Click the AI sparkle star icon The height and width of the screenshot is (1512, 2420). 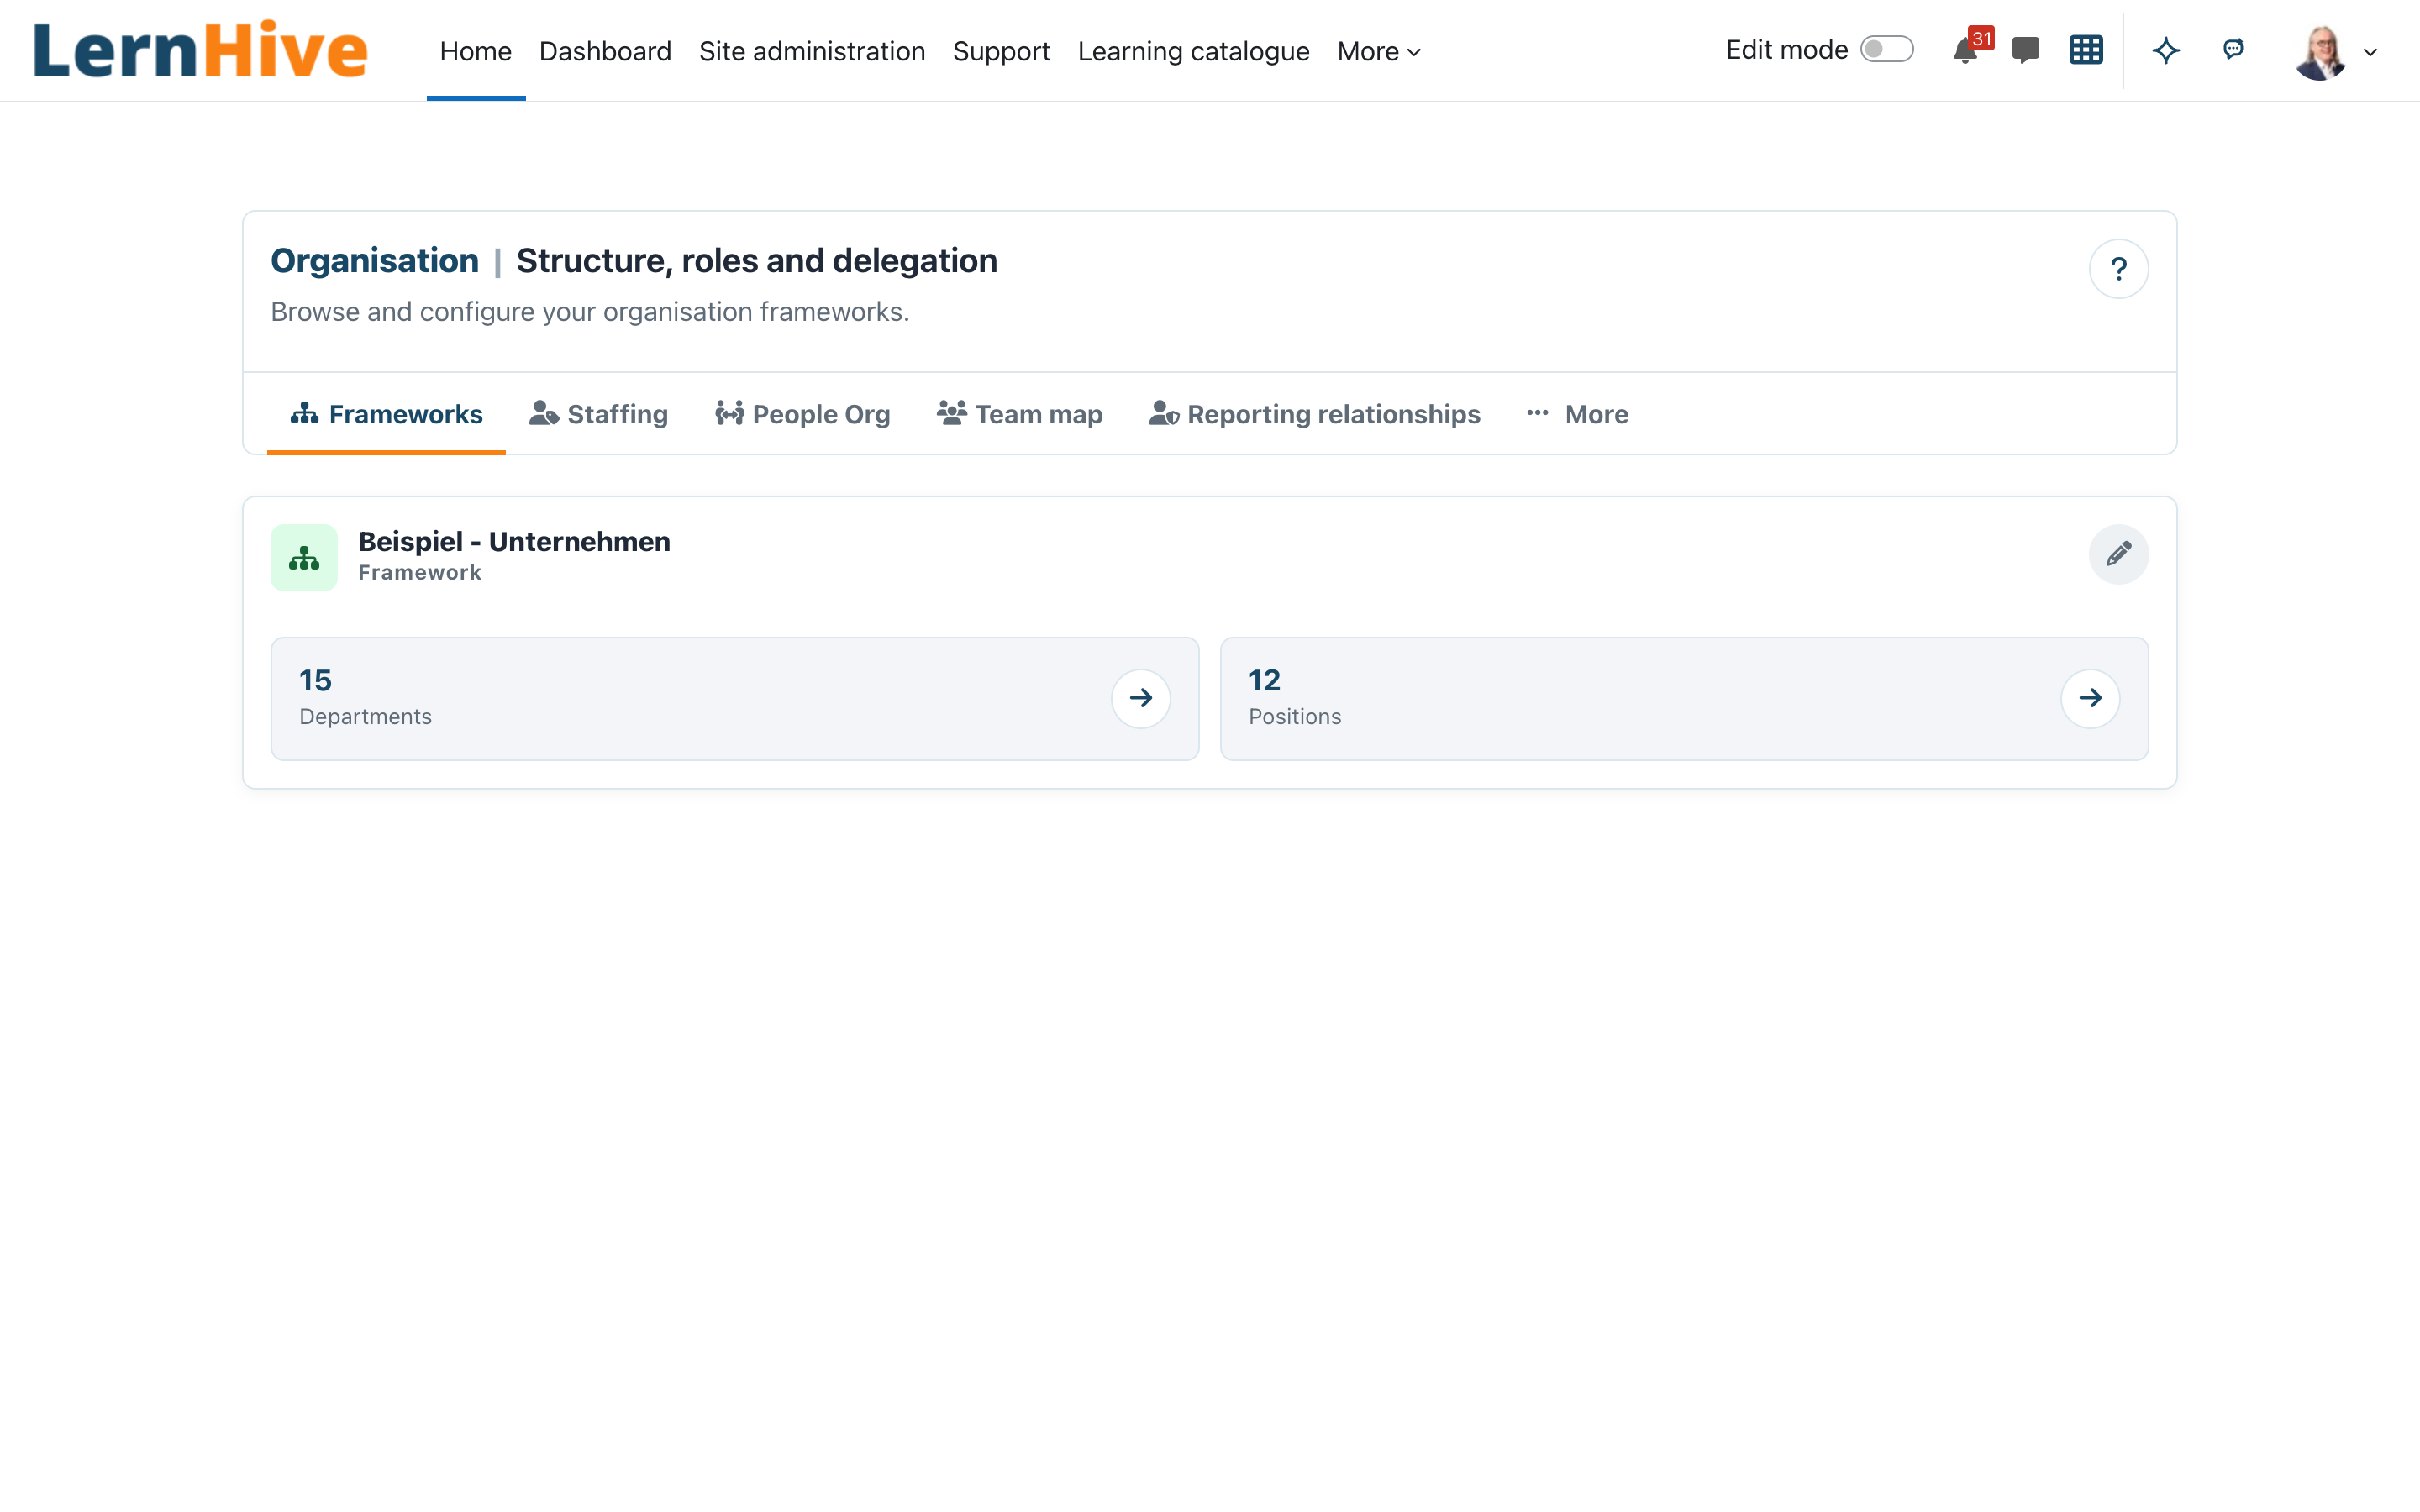[2166, 50]
